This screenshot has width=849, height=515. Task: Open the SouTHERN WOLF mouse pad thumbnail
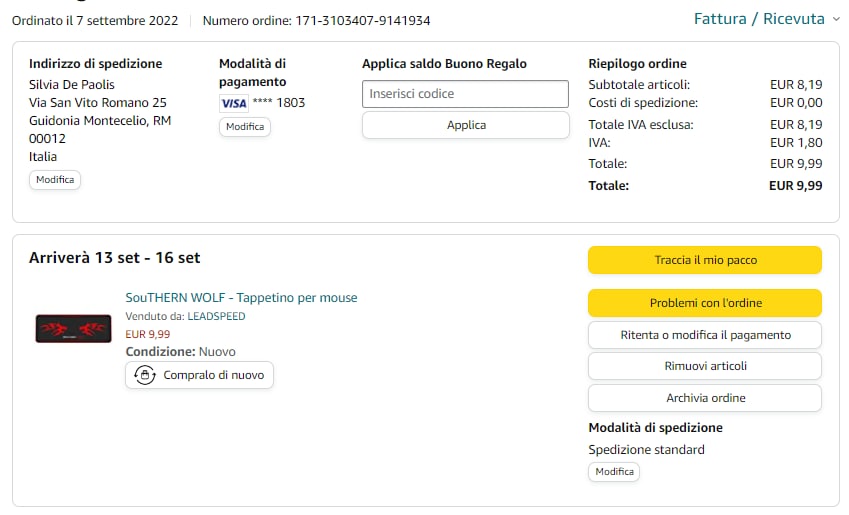(72, 328)
